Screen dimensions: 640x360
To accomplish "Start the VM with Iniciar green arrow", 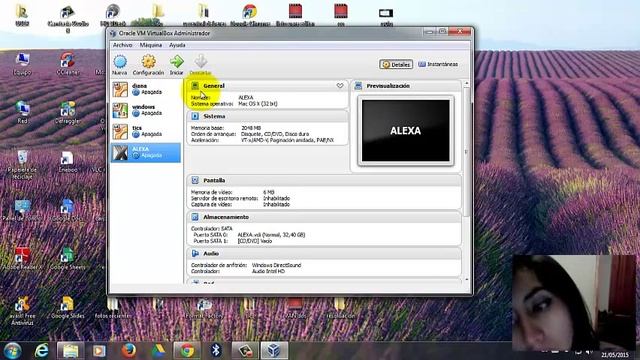I will click(176, 65).
